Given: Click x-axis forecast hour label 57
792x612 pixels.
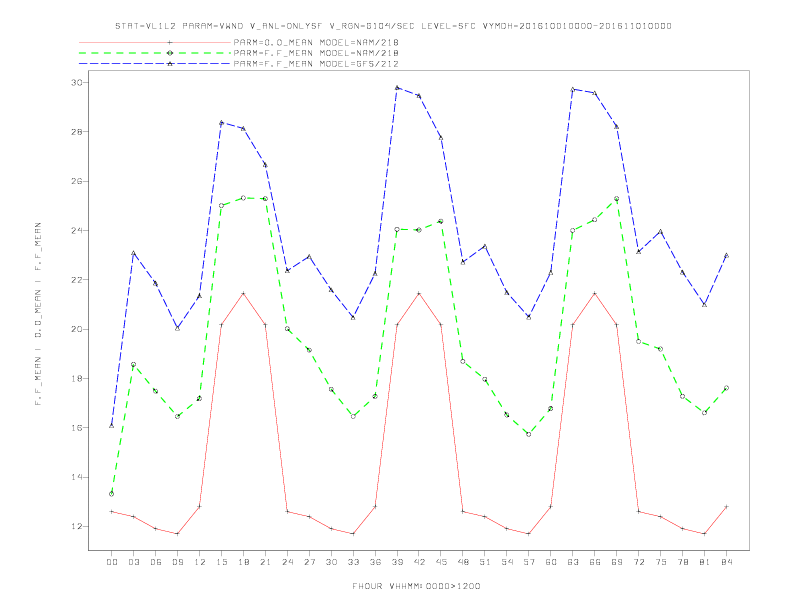Looking at the screenshot, I should tap(529, 562).
